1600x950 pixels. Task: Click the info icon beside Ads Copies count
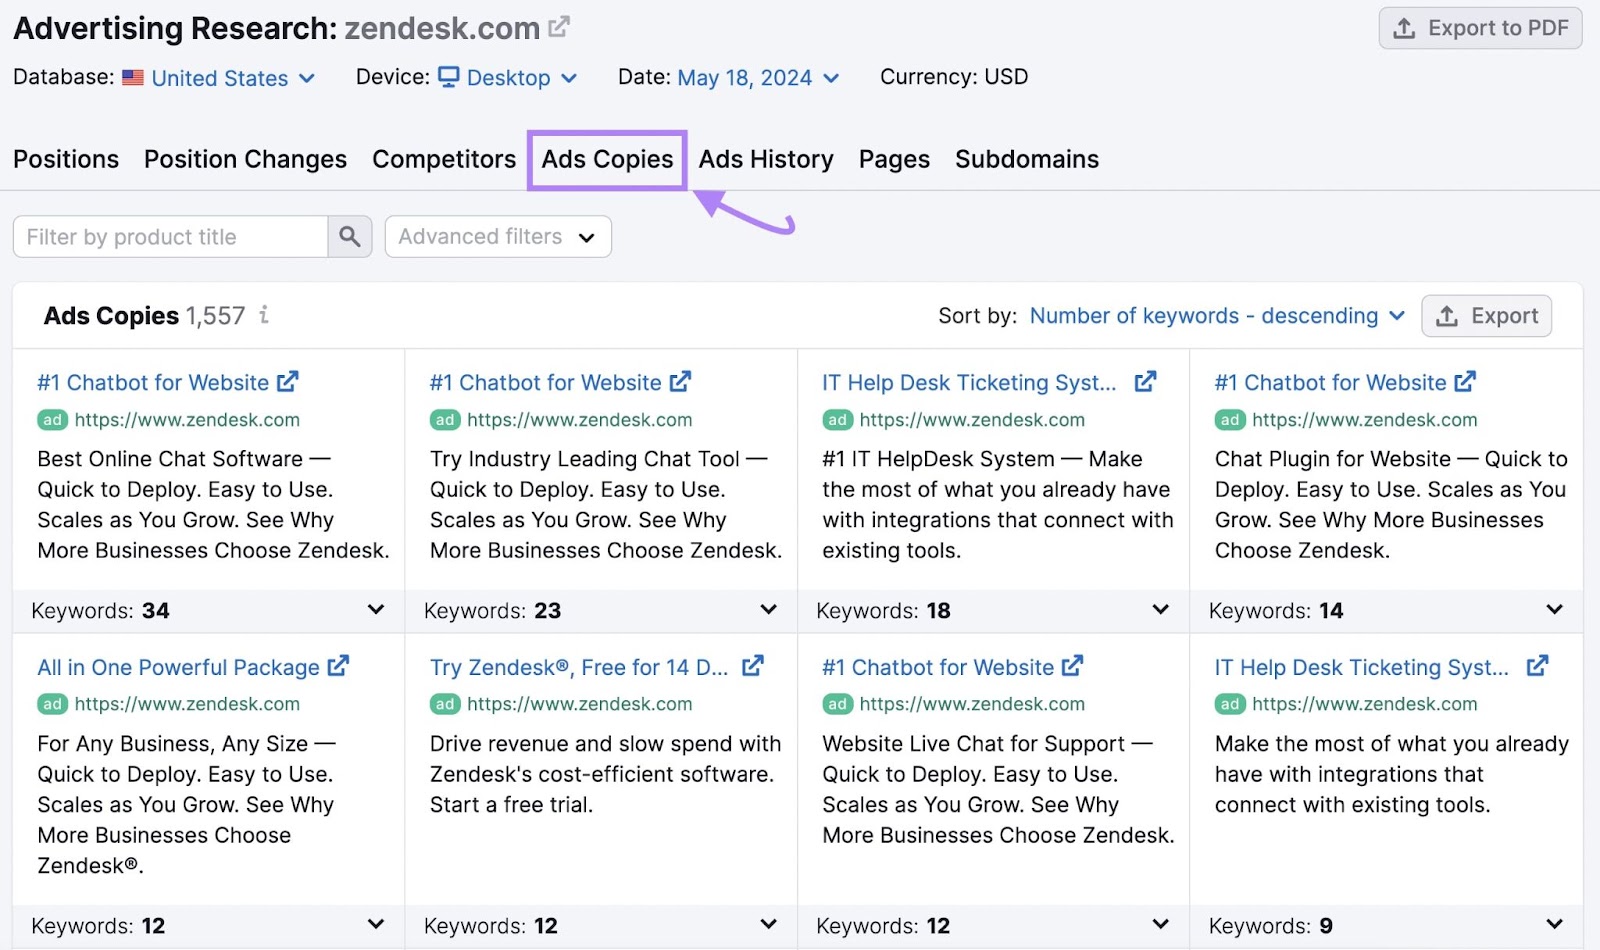(263, 315)
